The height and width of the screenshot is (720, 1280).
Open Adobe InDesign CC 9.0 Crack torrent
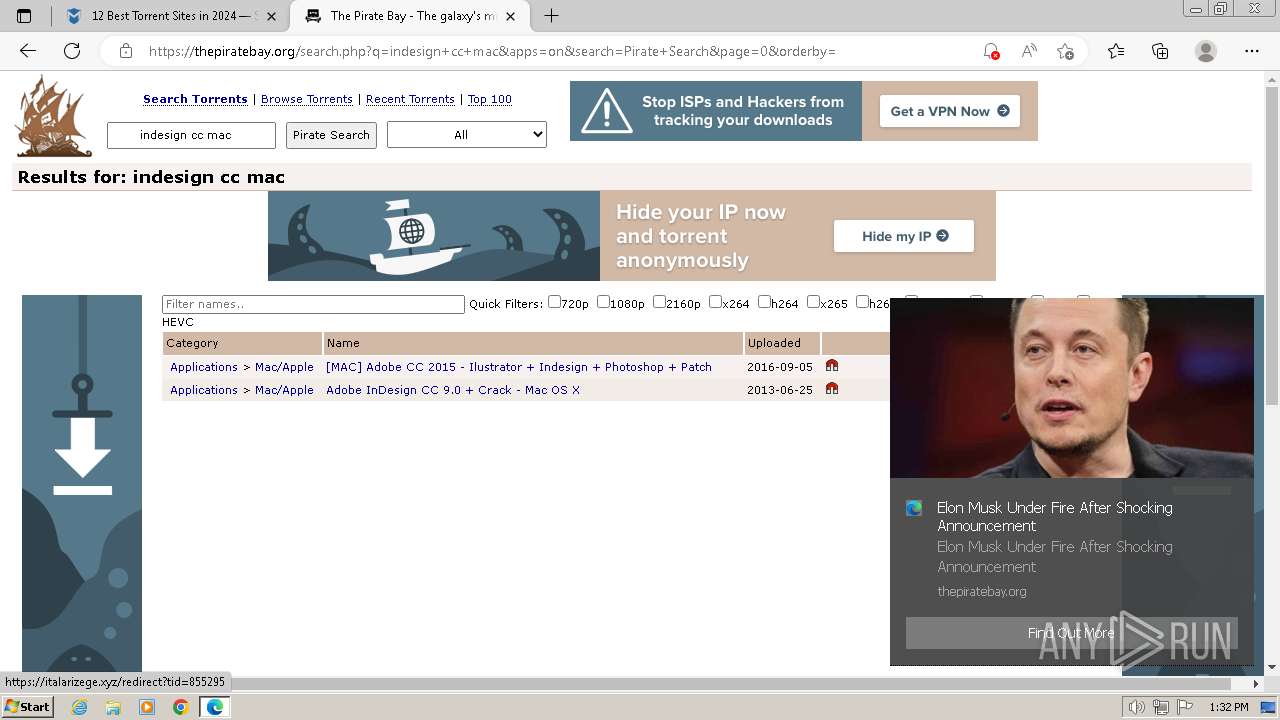click(453, 390)
